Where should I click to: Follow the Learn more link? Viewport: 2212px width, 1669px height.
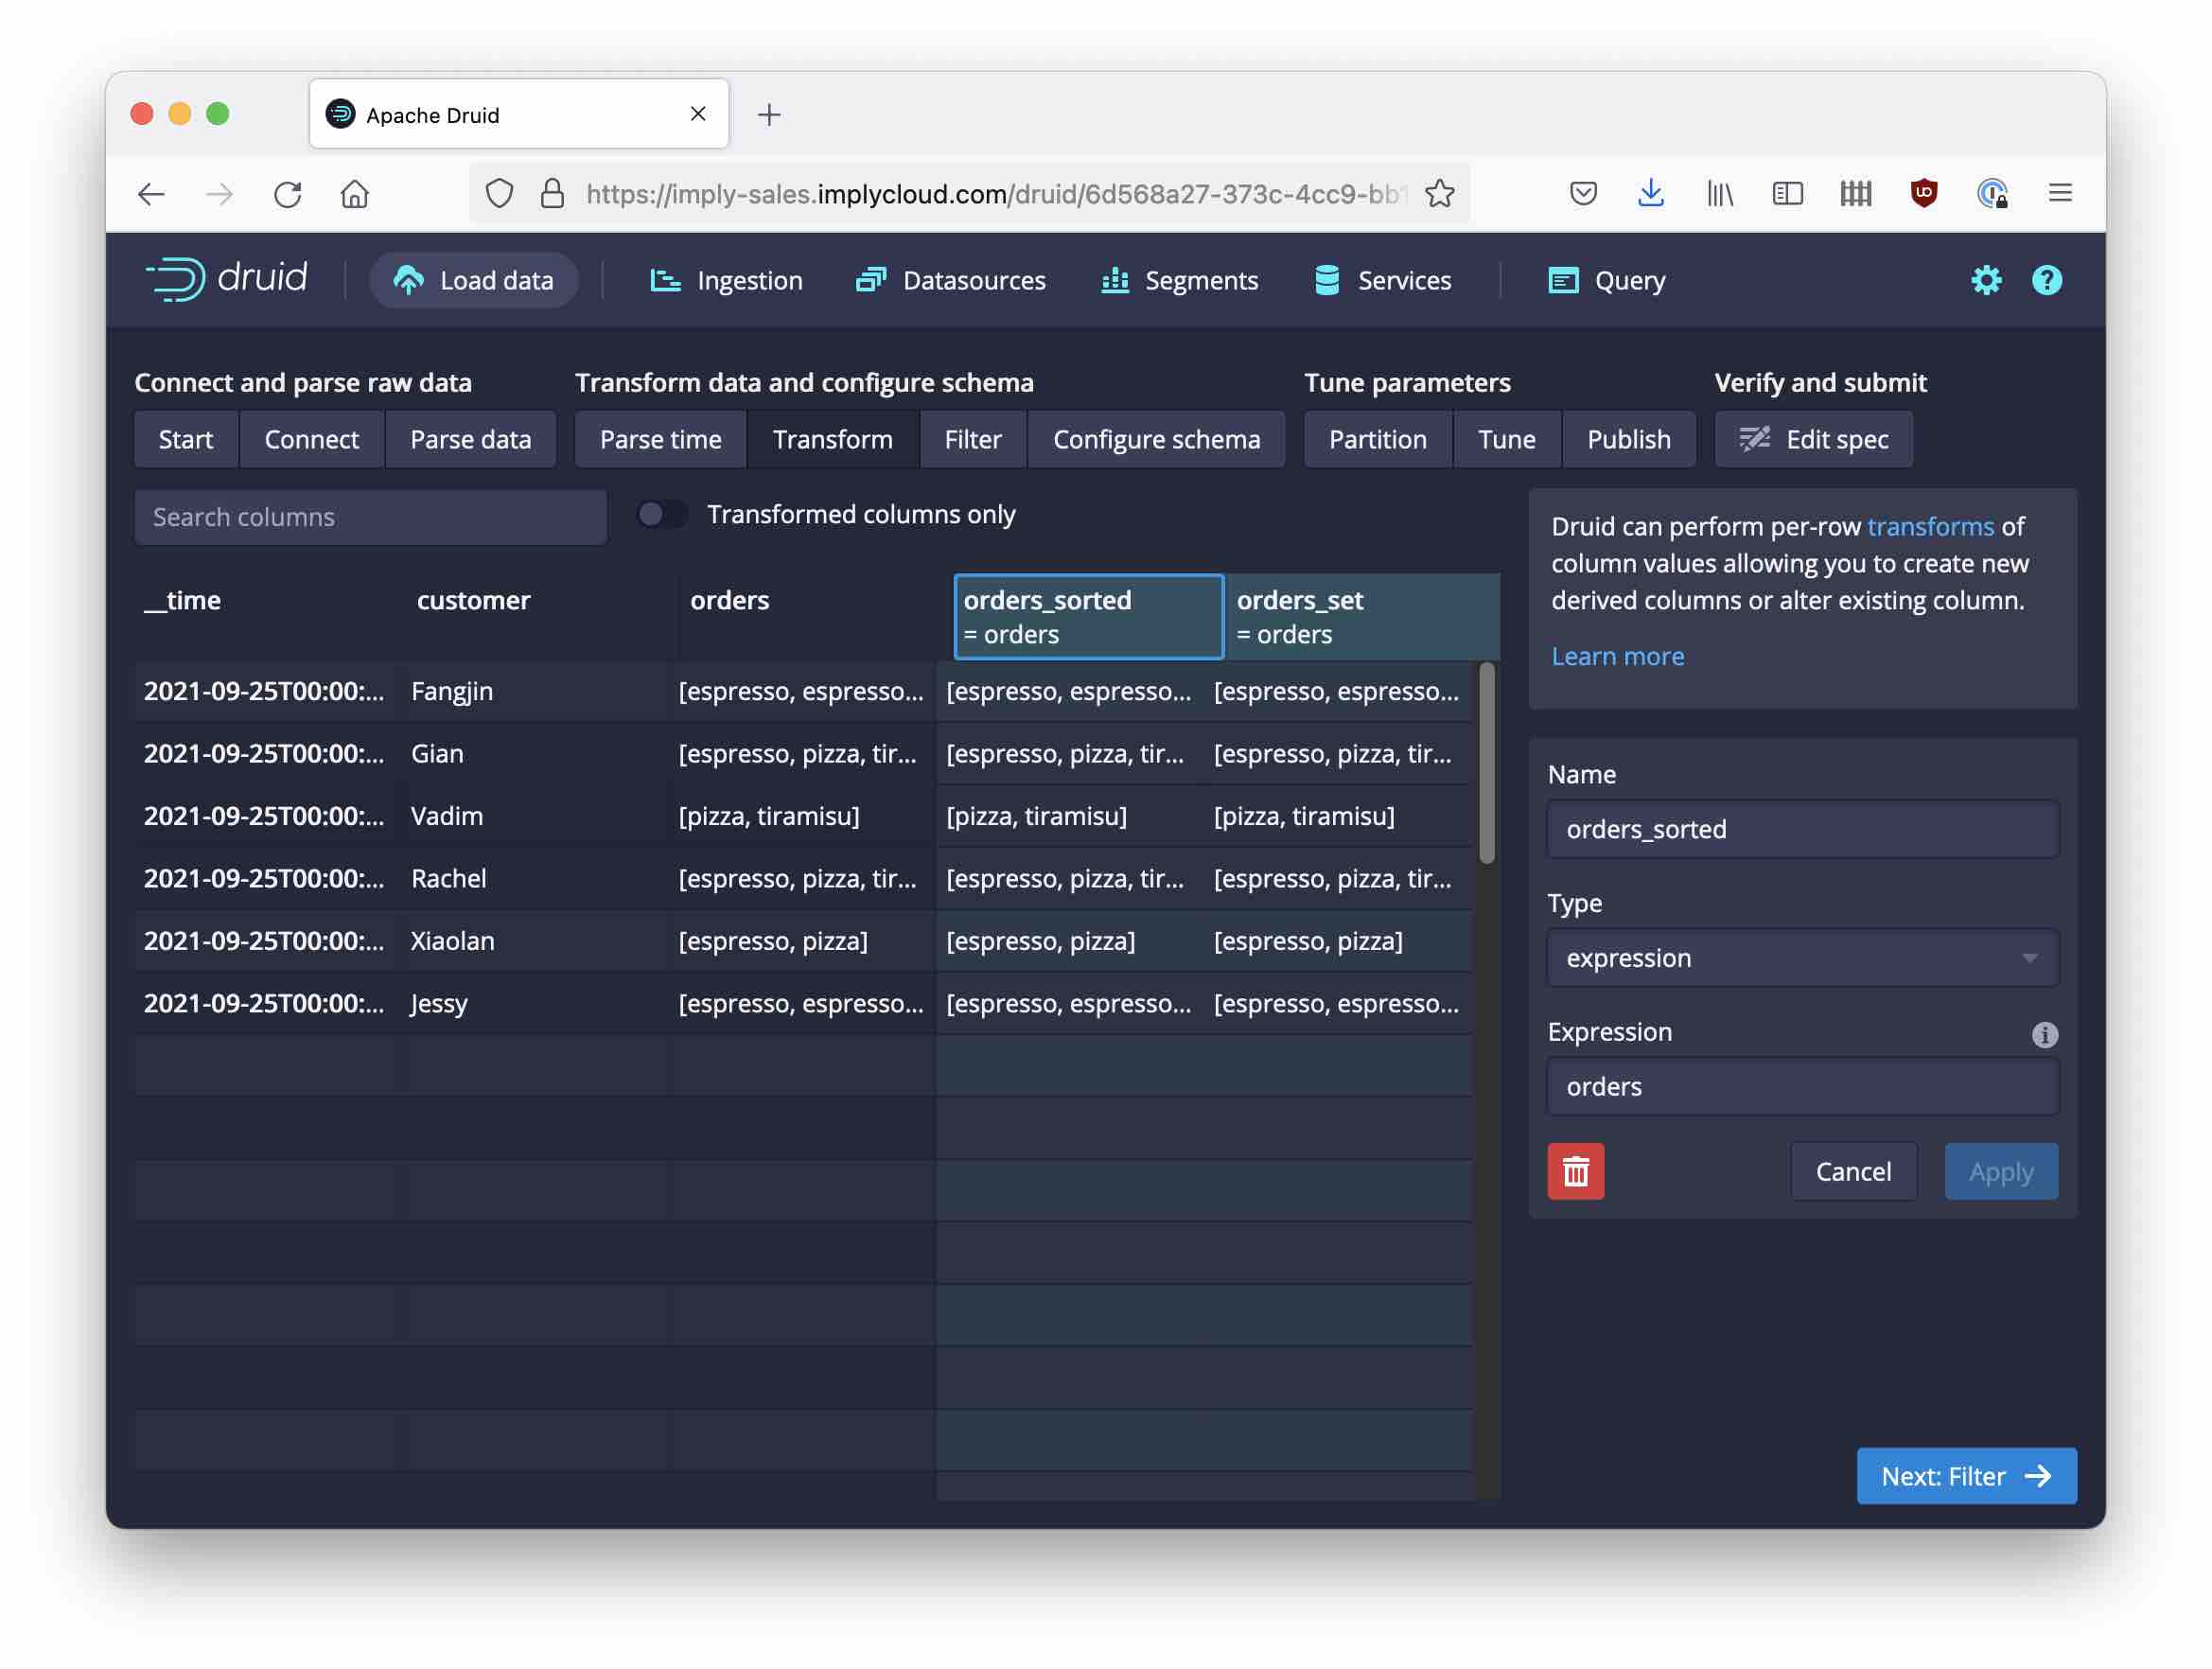[1617, 656]
